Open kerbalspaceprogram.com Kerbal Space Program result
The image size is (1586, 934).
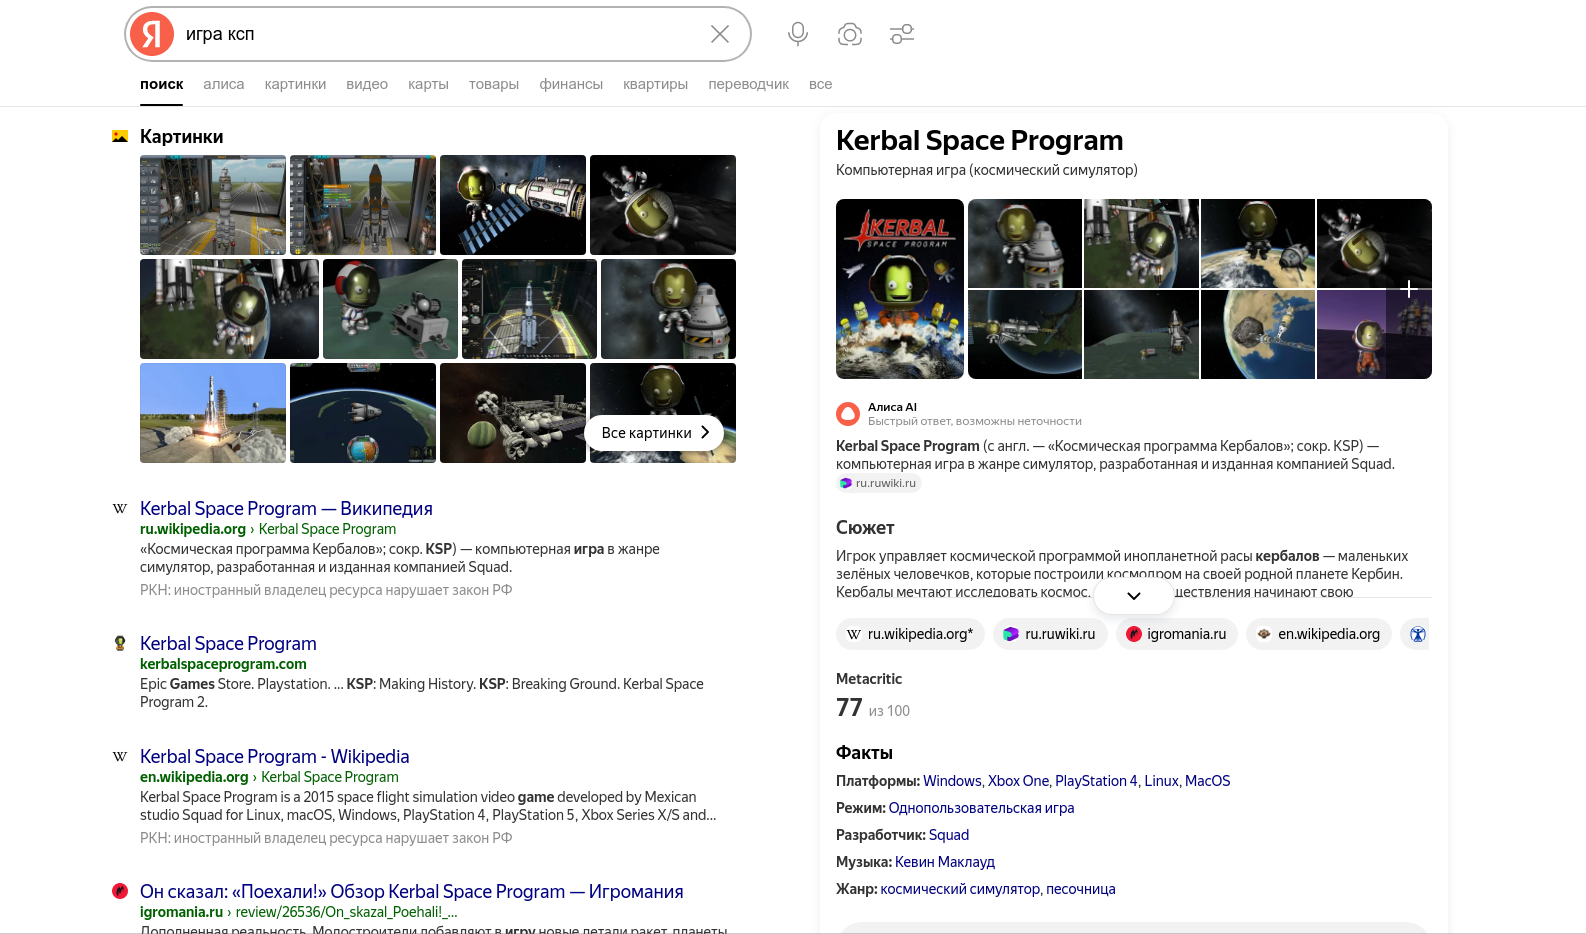[228, 643]
